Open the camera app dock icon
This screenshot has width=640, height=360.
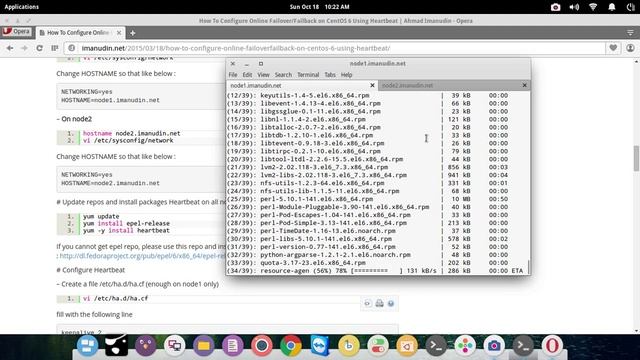[494, 346]
